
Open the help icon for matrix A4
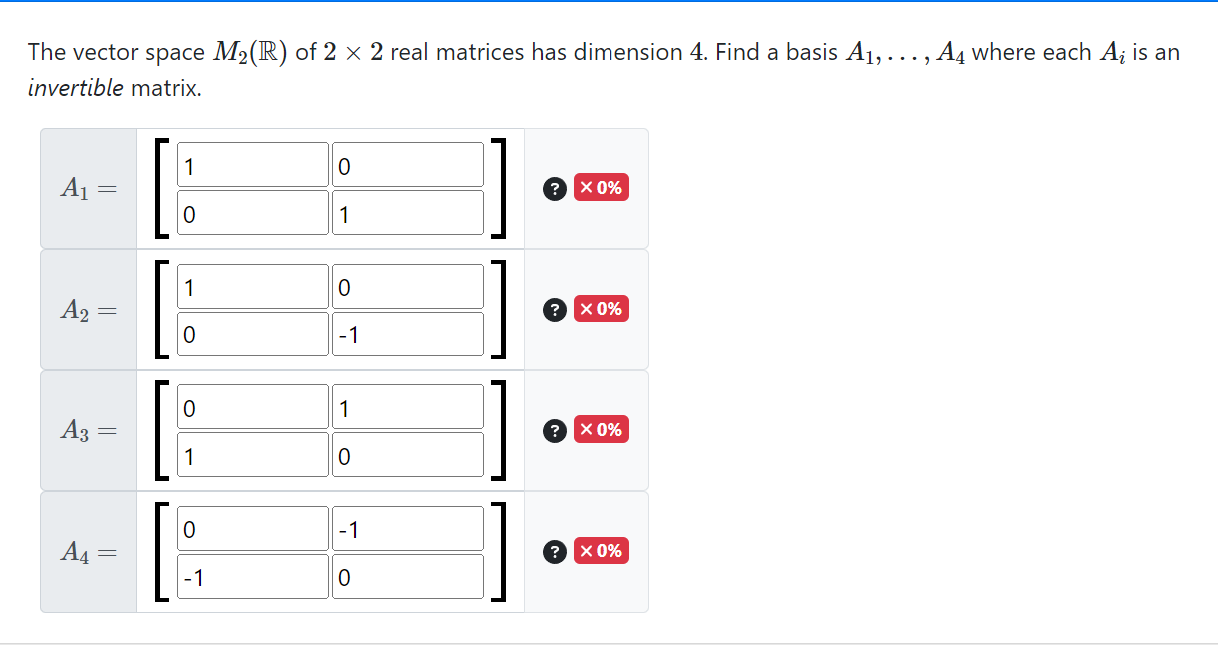coord(555,552)
